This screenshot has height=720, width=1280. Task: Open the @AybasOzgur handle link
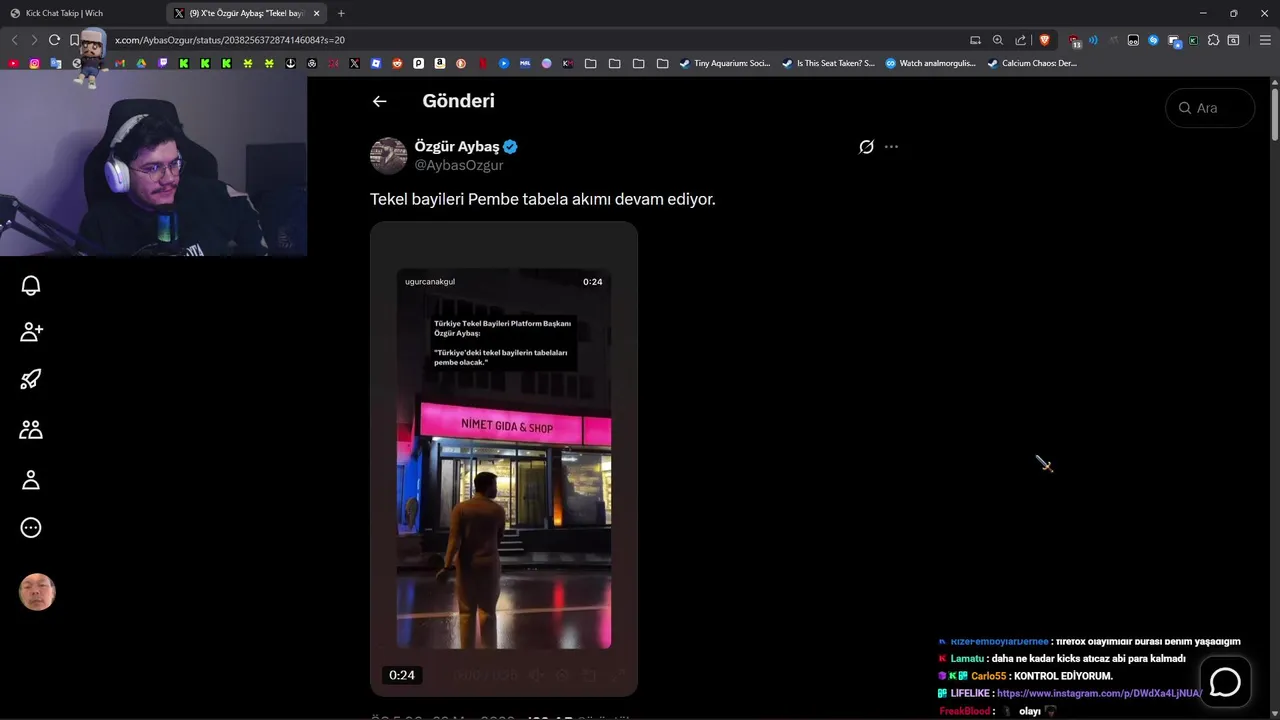pos(459,165)
